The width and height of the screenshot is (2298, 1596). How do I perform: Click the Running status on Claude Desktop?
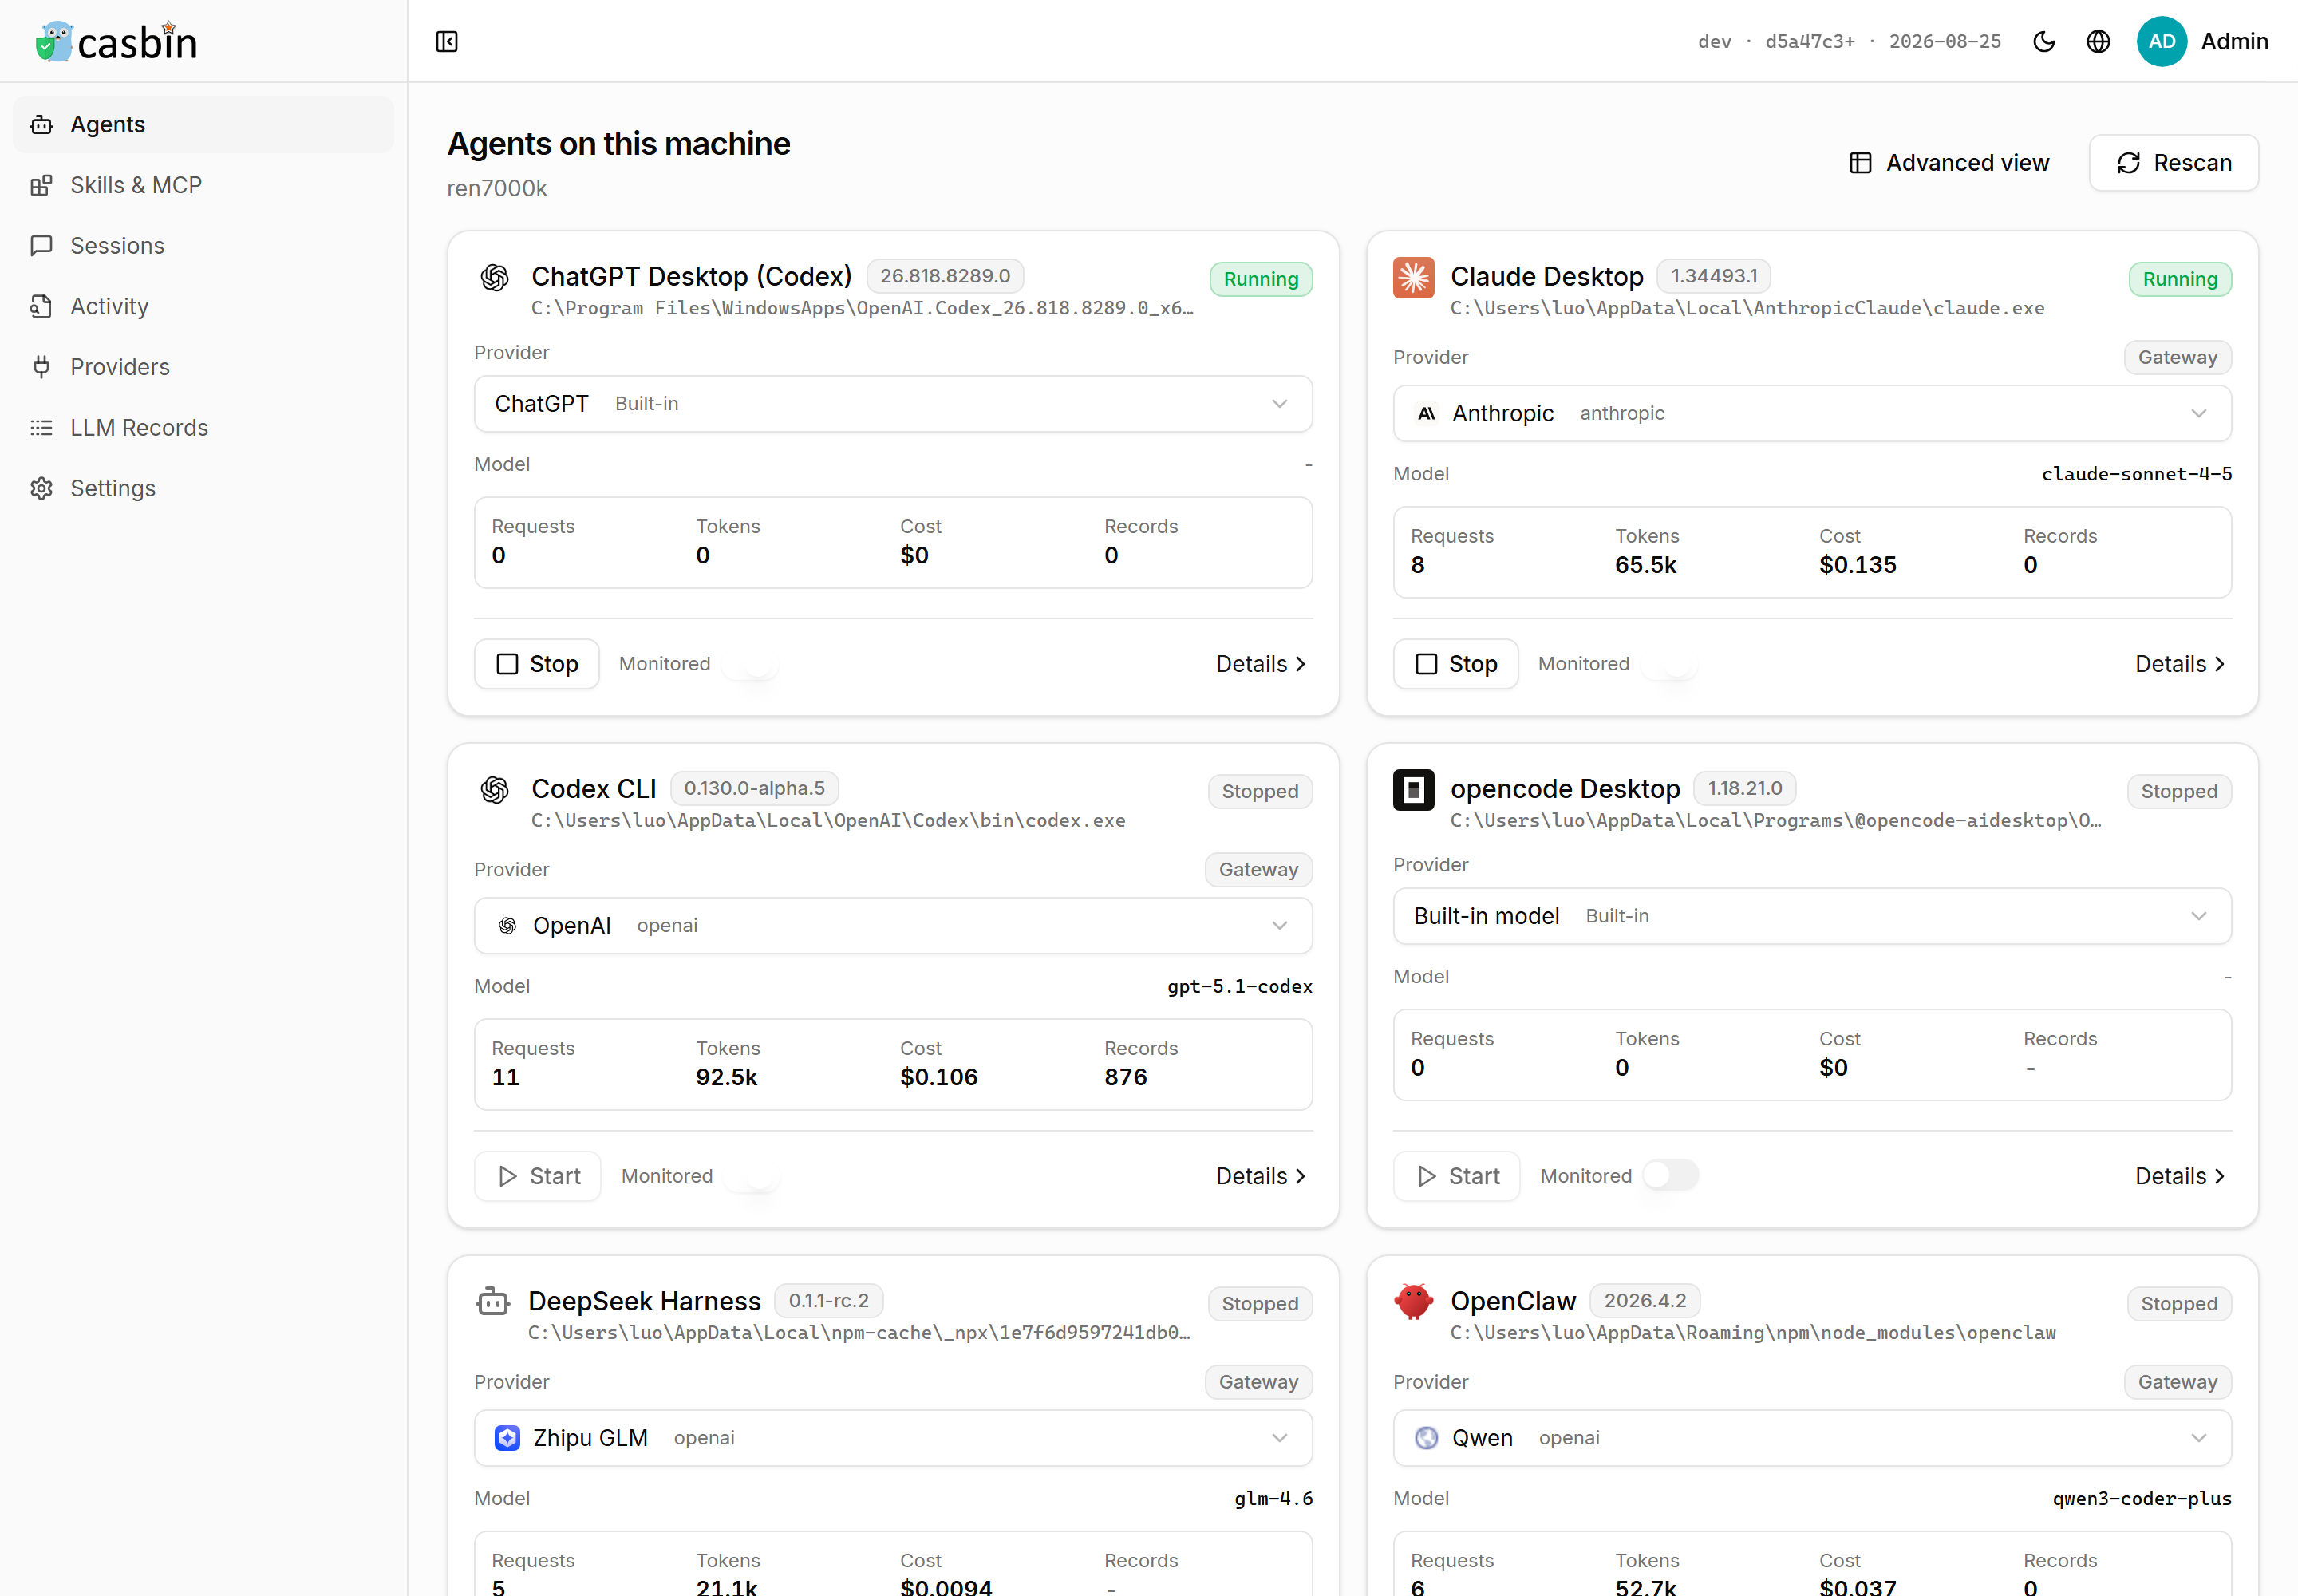click(2180, 279)
